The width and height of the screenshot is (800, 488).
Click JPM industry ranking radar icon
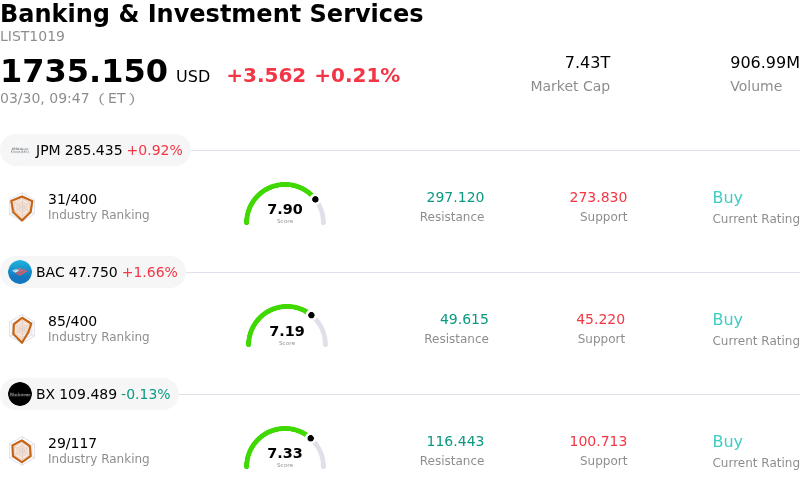point(21,207)
